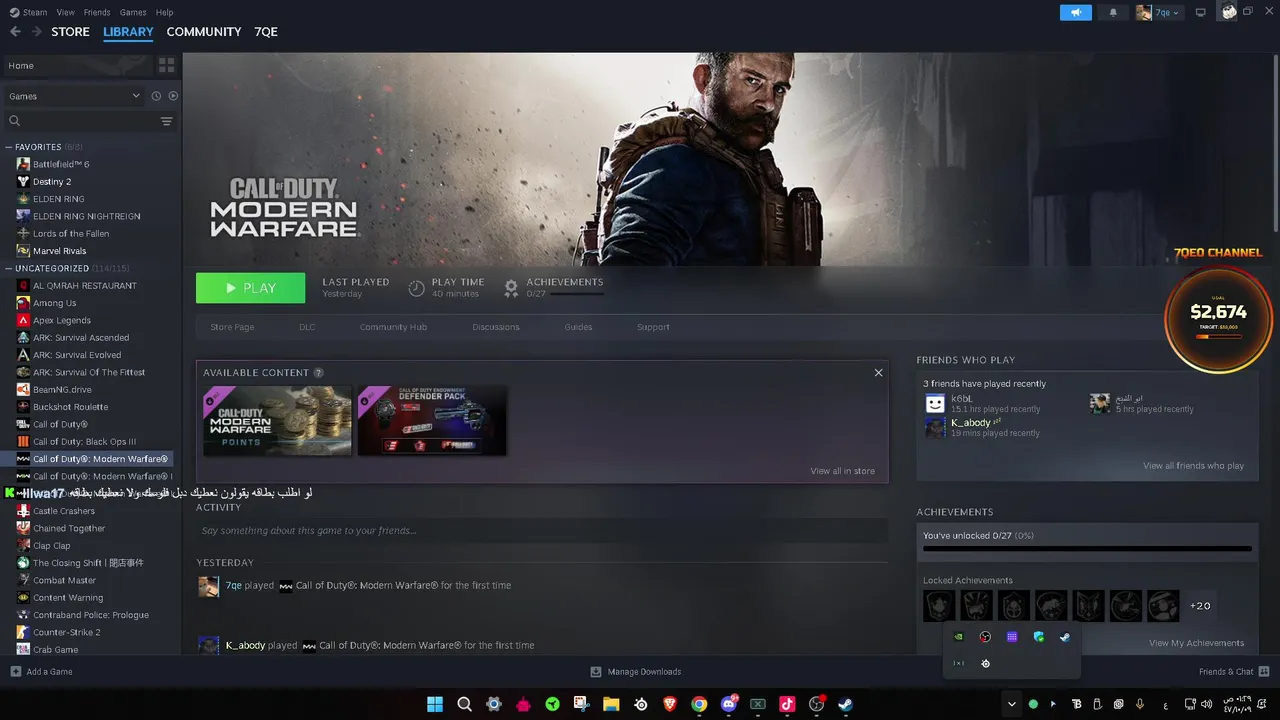Collapse the FAVORITES category
This screenshot has height=720, width=1280.
click(x=9, y=147)
